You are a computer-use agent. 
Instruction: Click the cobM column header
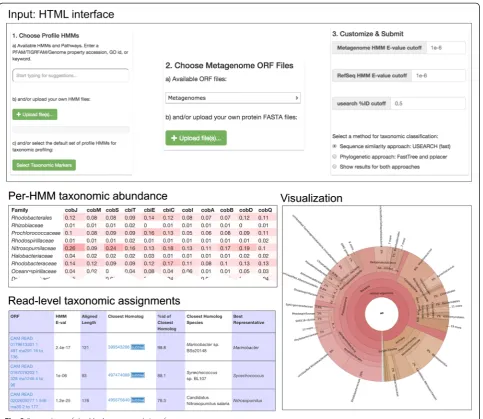tap(94, 210)
